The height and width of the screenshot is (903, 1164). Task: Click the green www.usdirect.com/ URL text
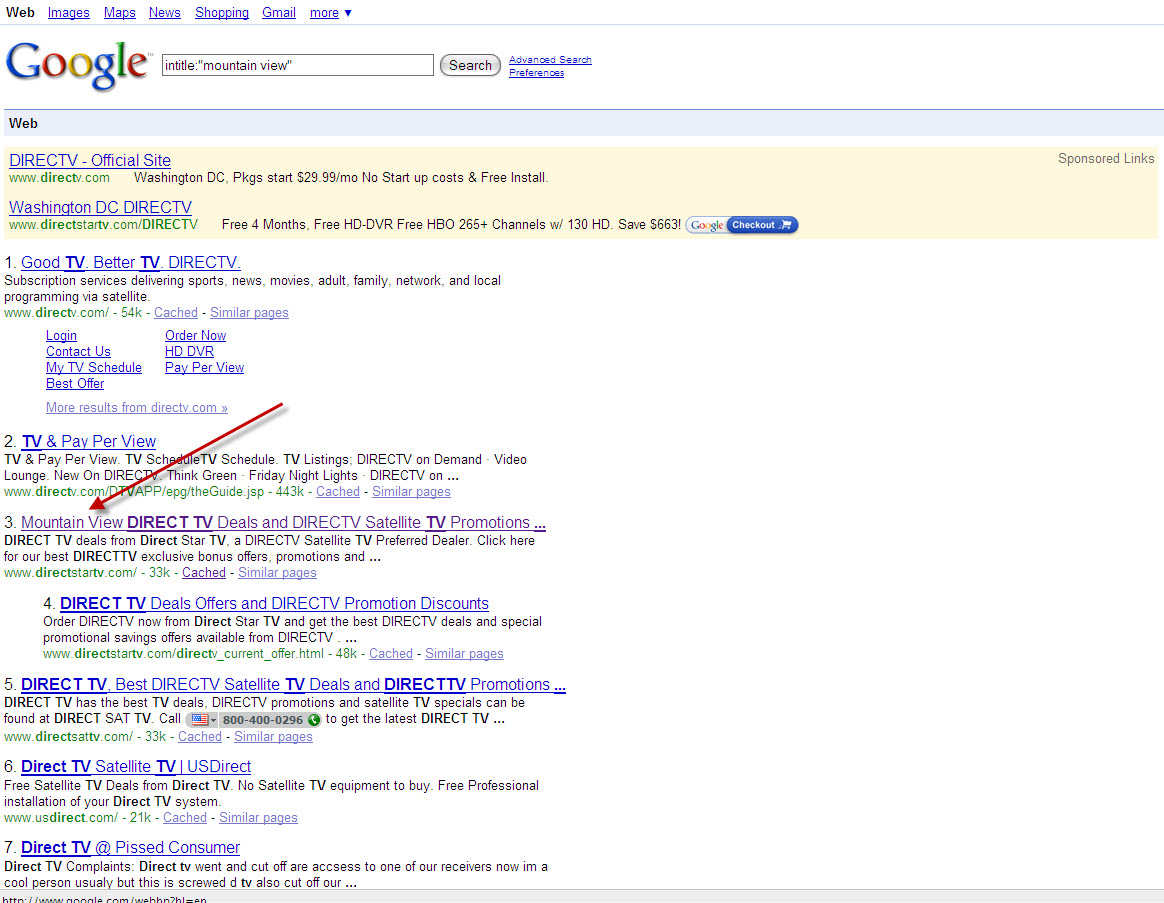pos(61,818)
